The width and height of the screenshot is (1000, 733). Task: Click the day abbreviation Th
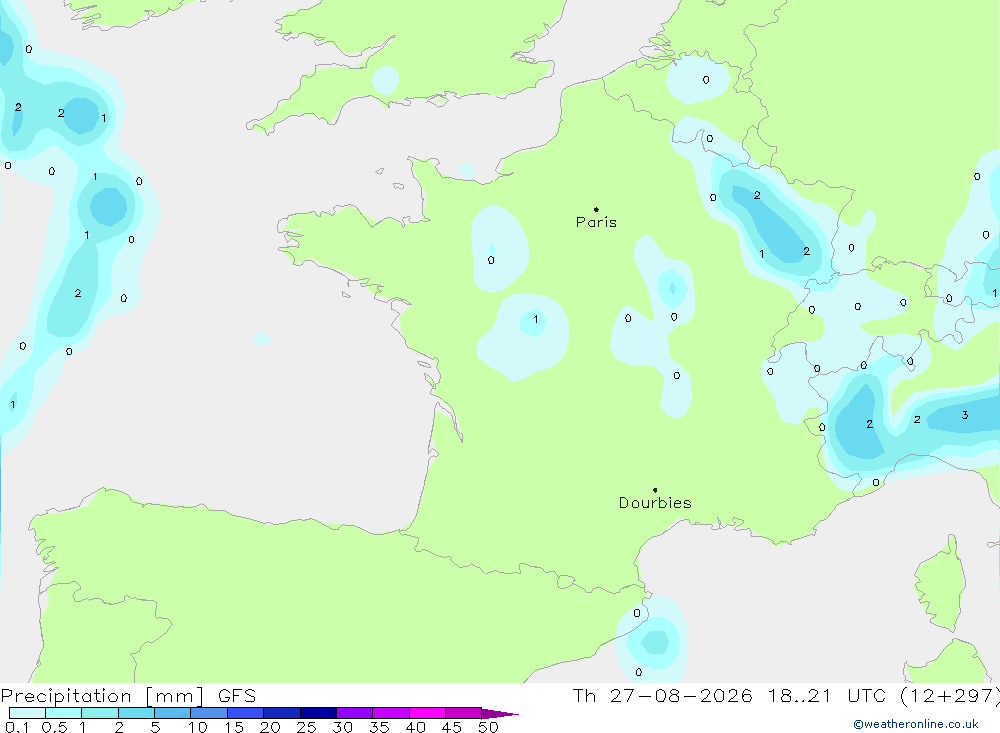tap(584, 696)
